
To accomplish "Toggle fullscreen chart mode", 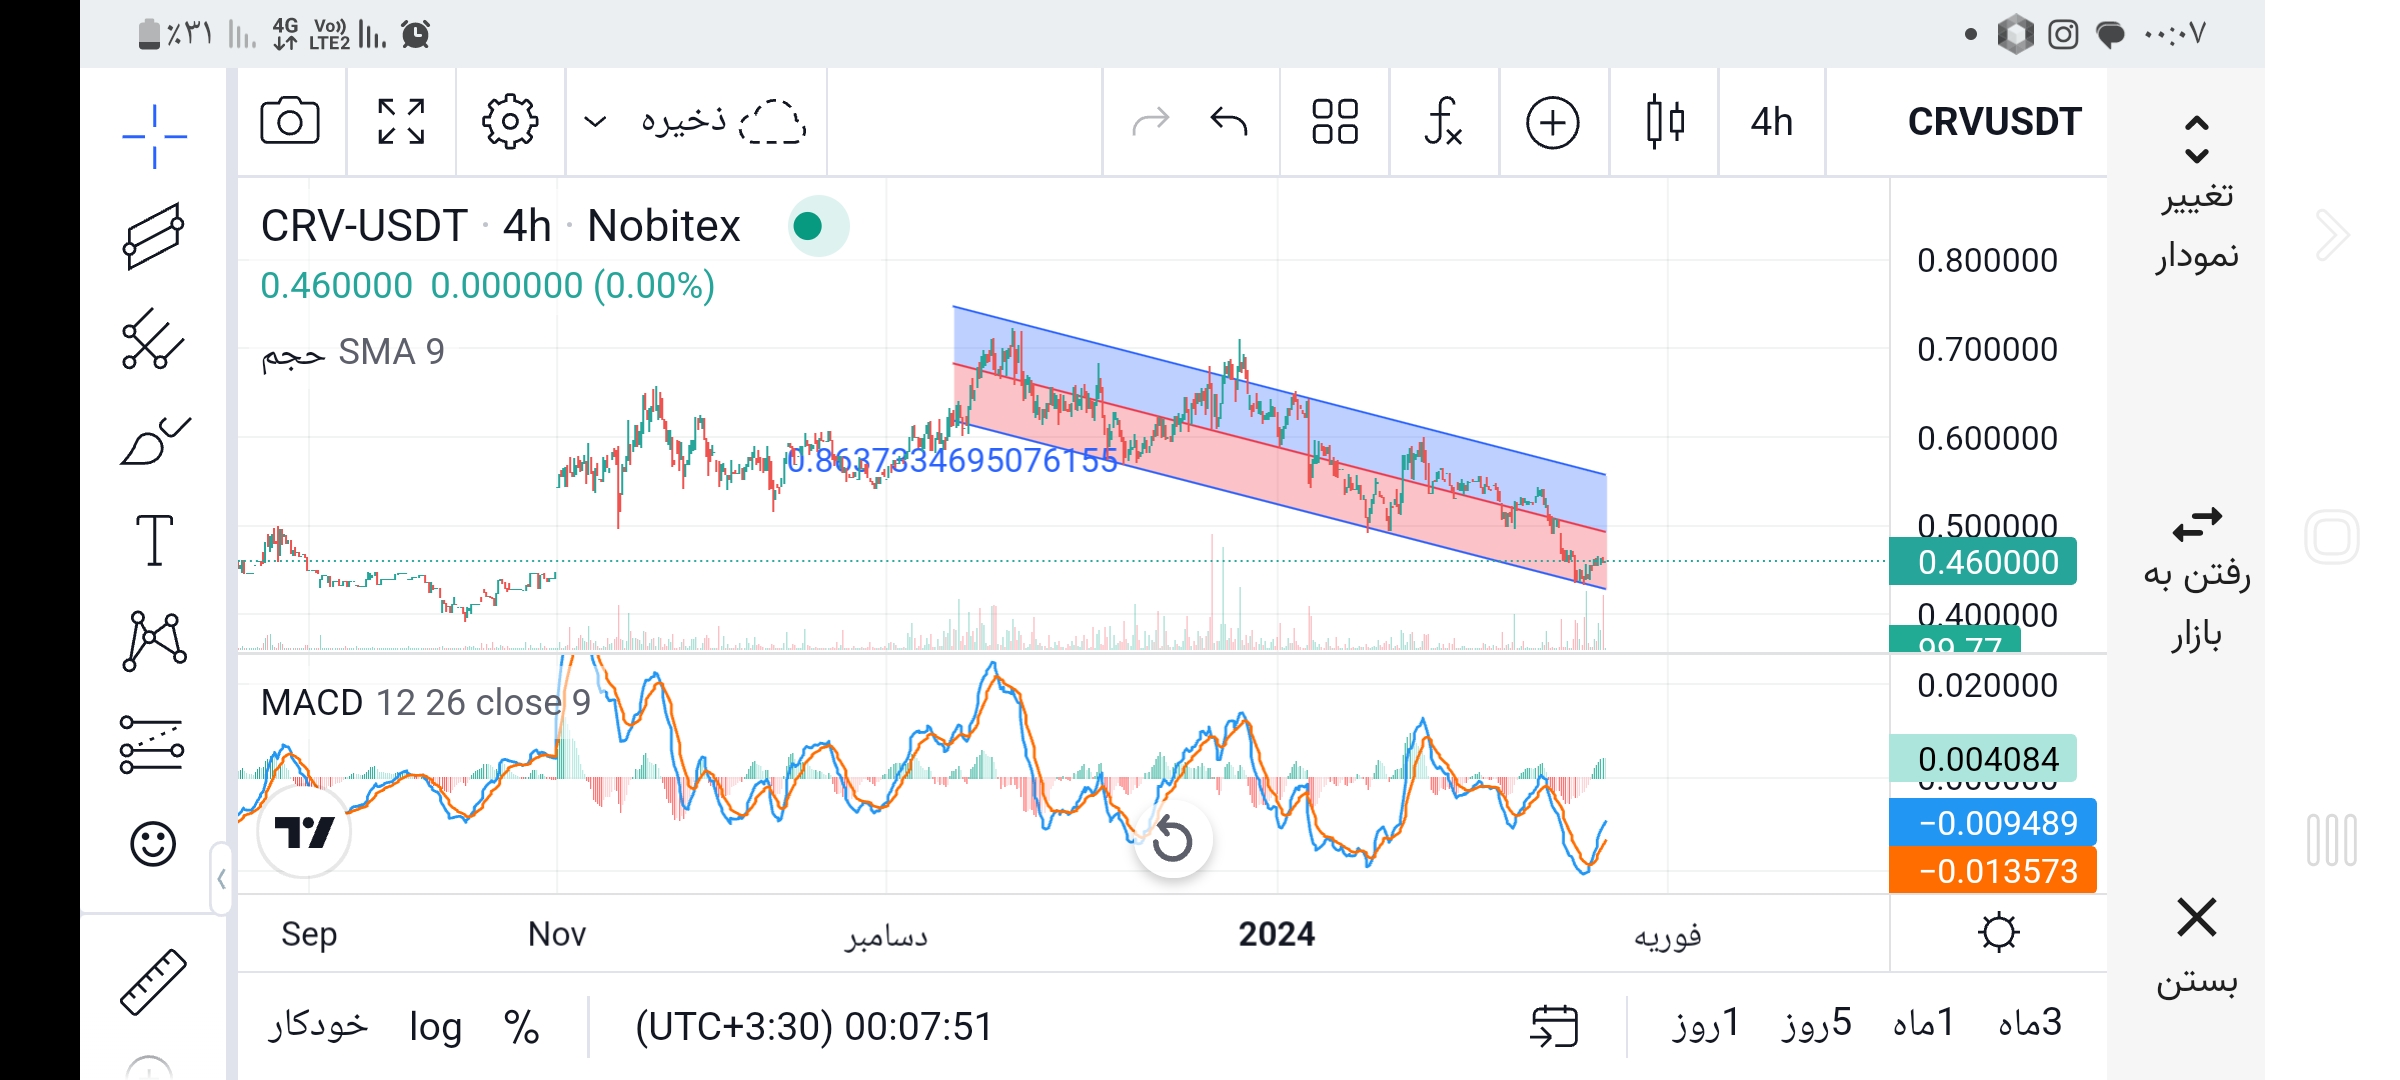I will (x=401, y=122).
